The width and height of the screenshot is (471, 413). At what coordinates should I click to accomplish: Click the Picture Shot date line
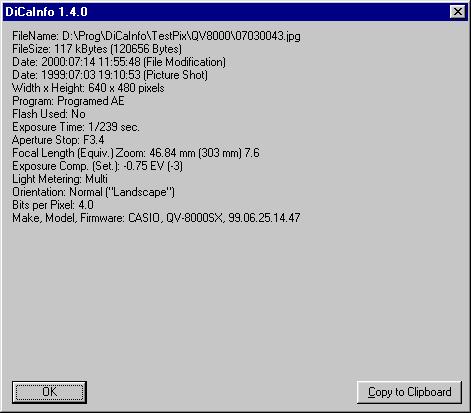click(x=110, y=75)
